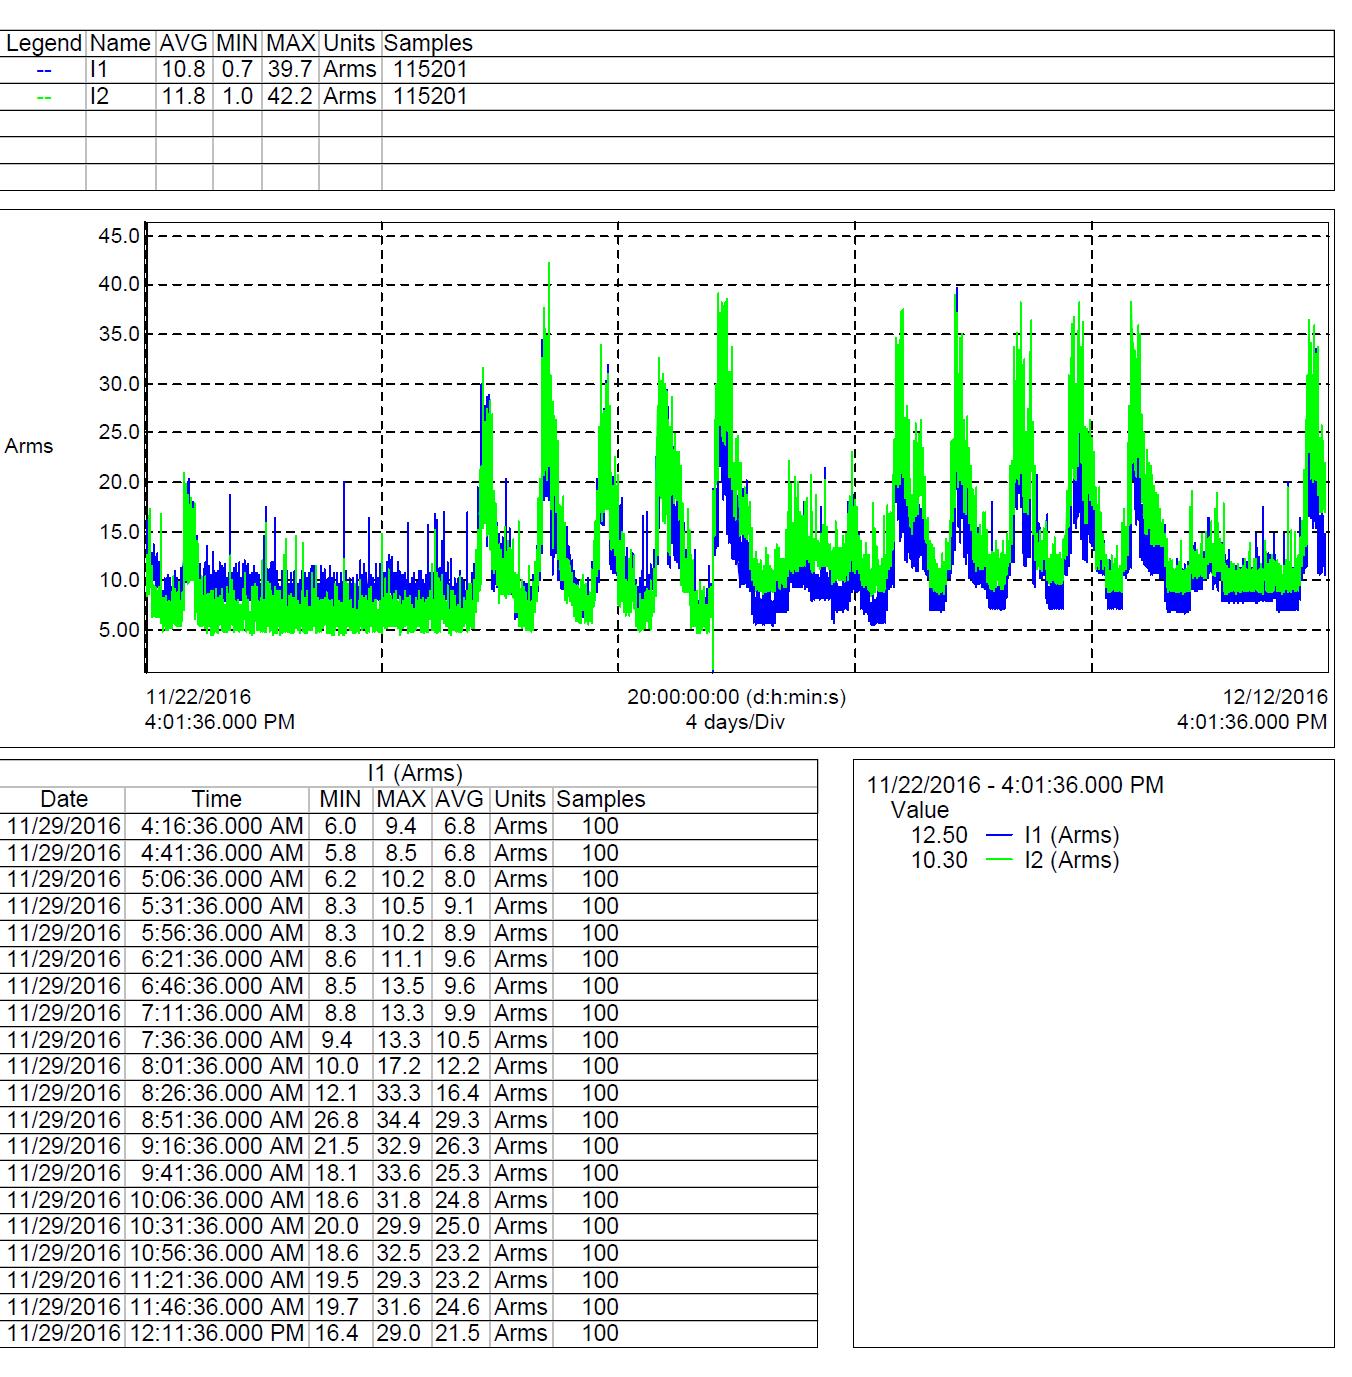The height and width of the screenshot is (1377, 1352).
Task: Click I1 MIN value 0.7
Action: tap(237, 70)
